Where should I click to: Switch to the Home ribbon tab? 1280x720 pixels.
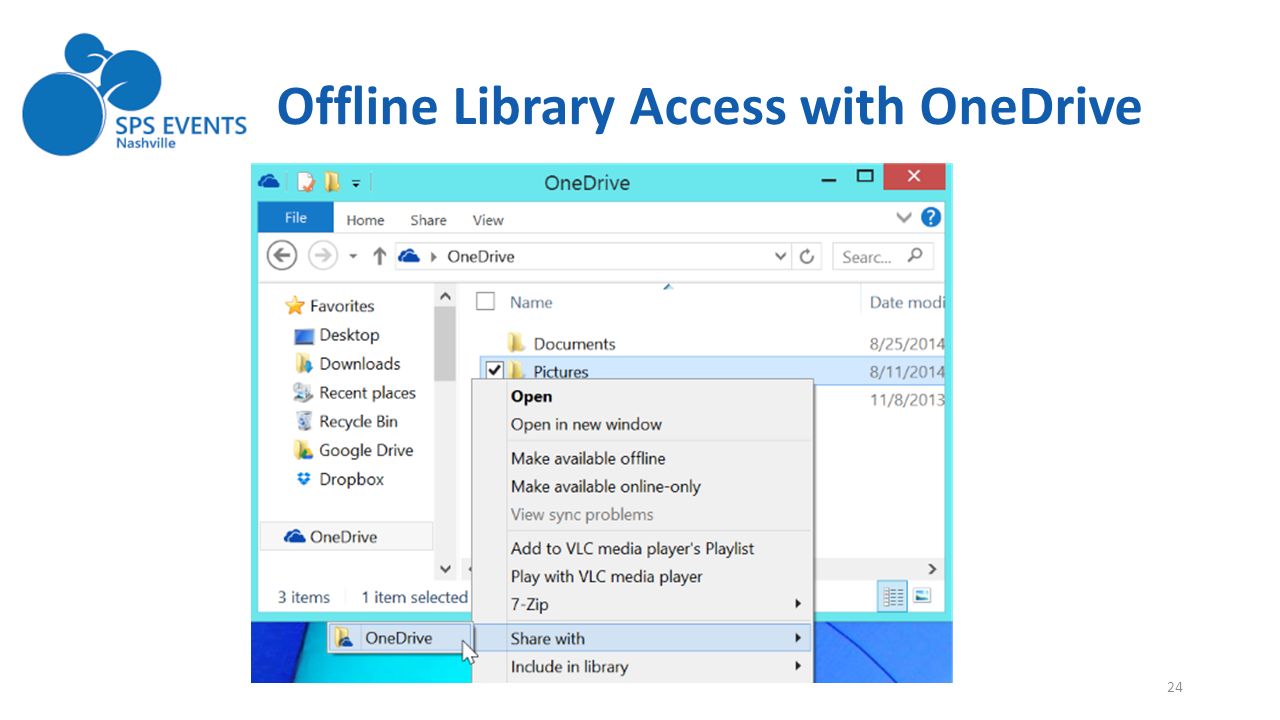pos(365,220)
